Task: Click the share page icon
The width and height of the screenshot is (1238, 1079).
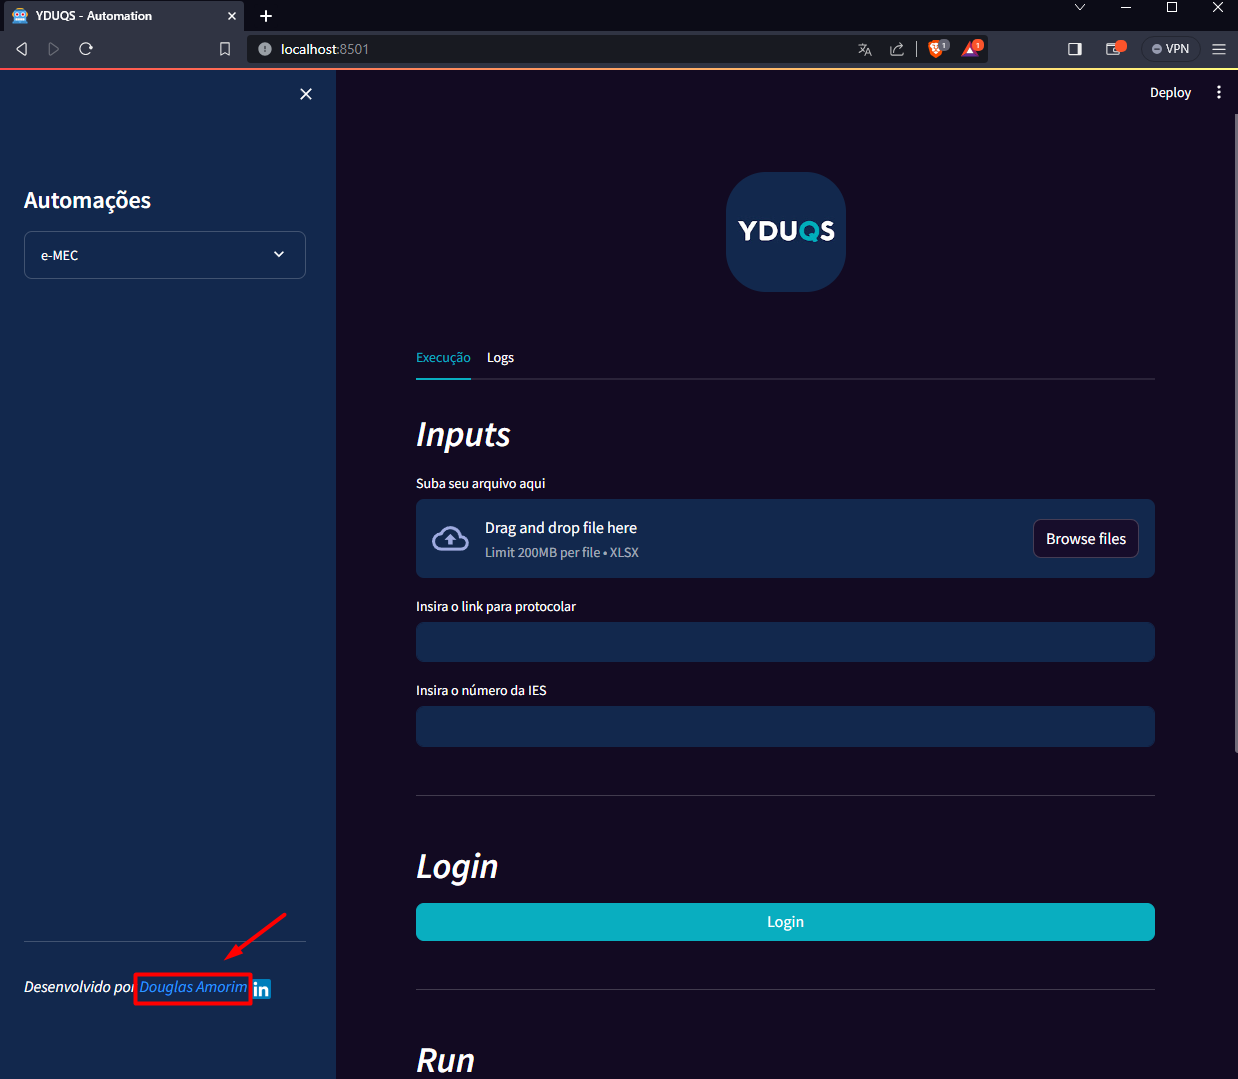Action: click(897, 49)
